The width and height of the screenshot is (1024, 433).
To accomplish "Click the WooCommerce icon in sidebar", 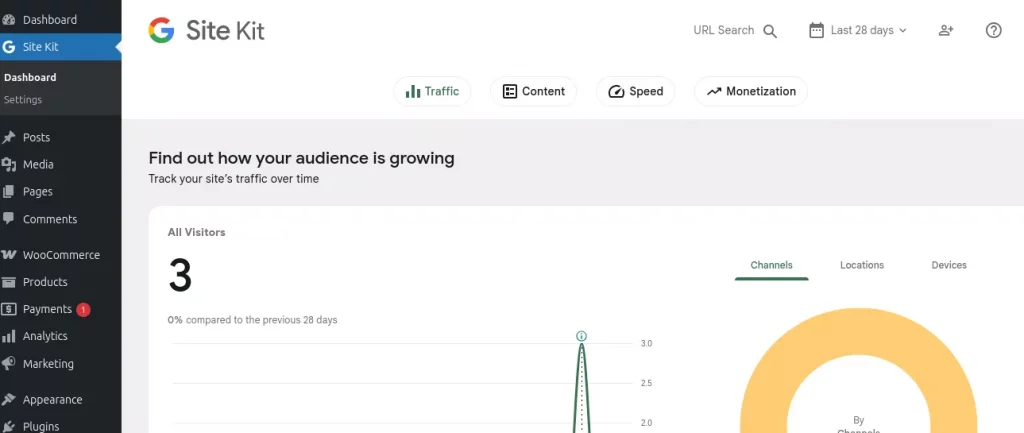I will tap(8, 255).
